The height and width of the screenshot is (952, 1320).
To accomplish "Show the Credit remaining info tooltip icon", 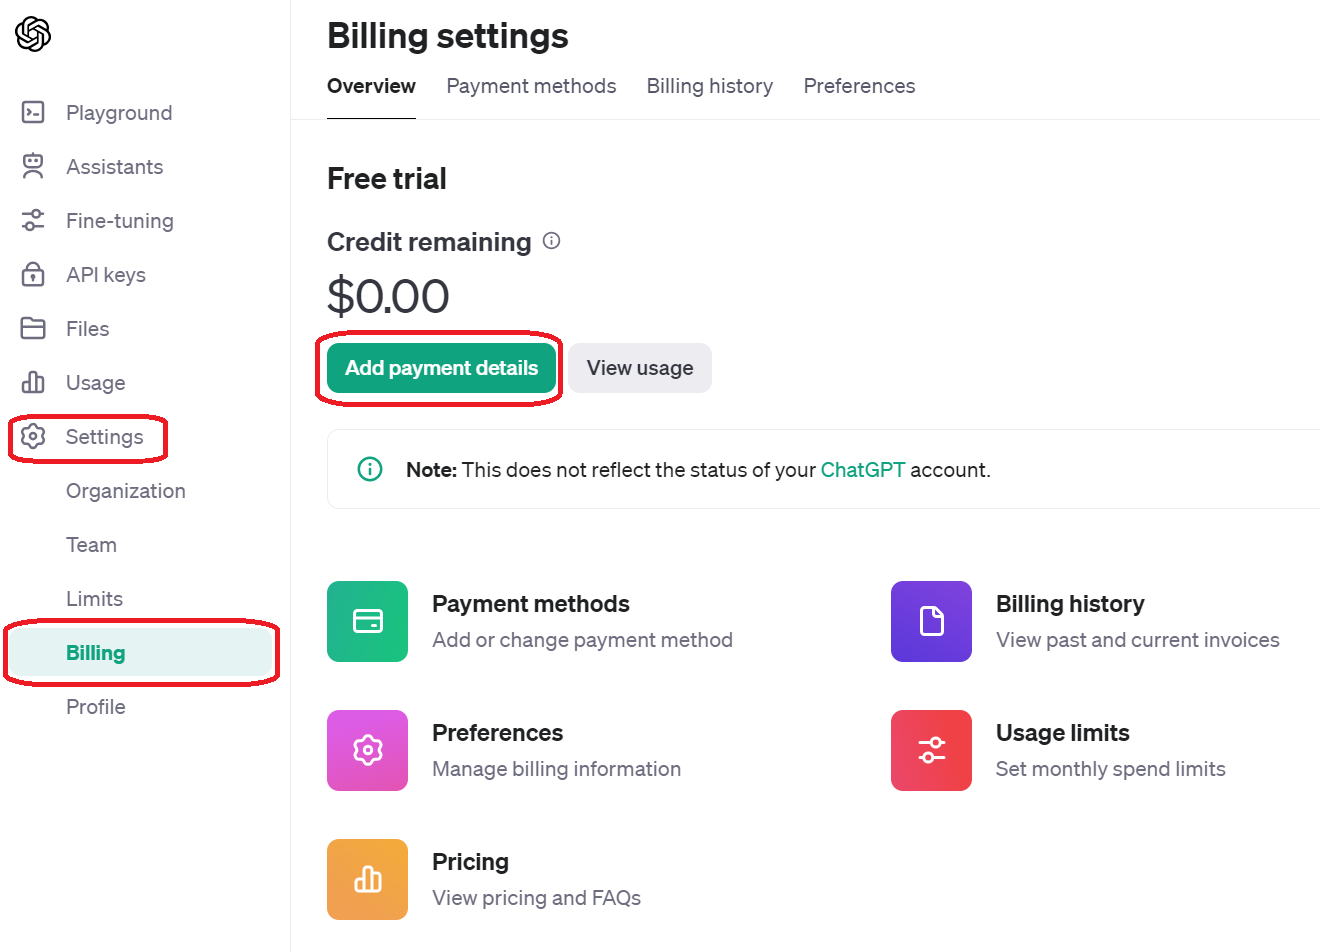I will click(x=551, y=241).
